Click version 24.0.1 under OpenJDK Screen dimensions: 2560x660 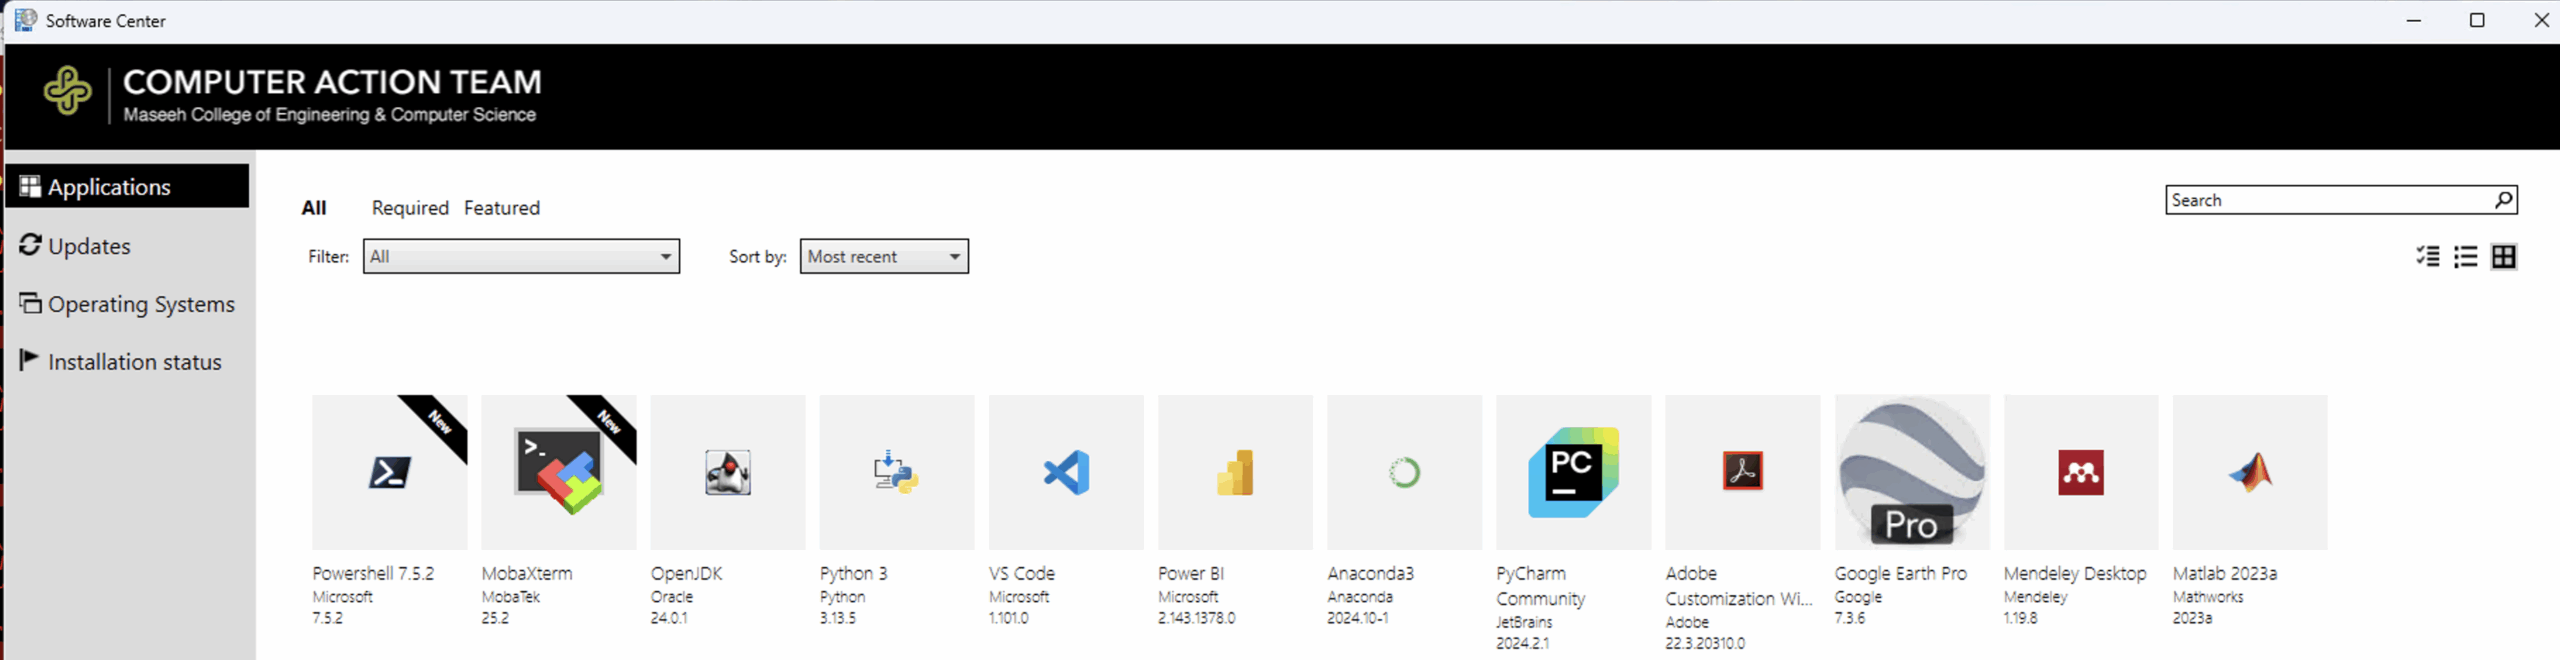(669, 618)
